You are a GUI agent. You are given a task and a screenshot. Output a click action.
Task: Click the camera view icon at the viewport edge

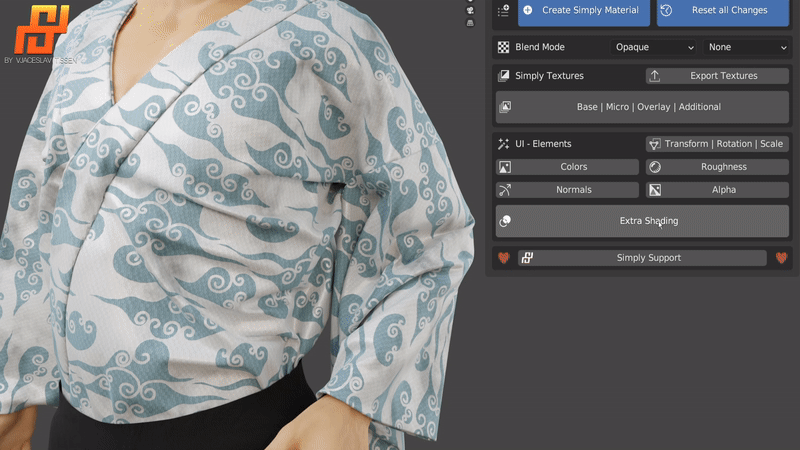[x=470, y=10]
